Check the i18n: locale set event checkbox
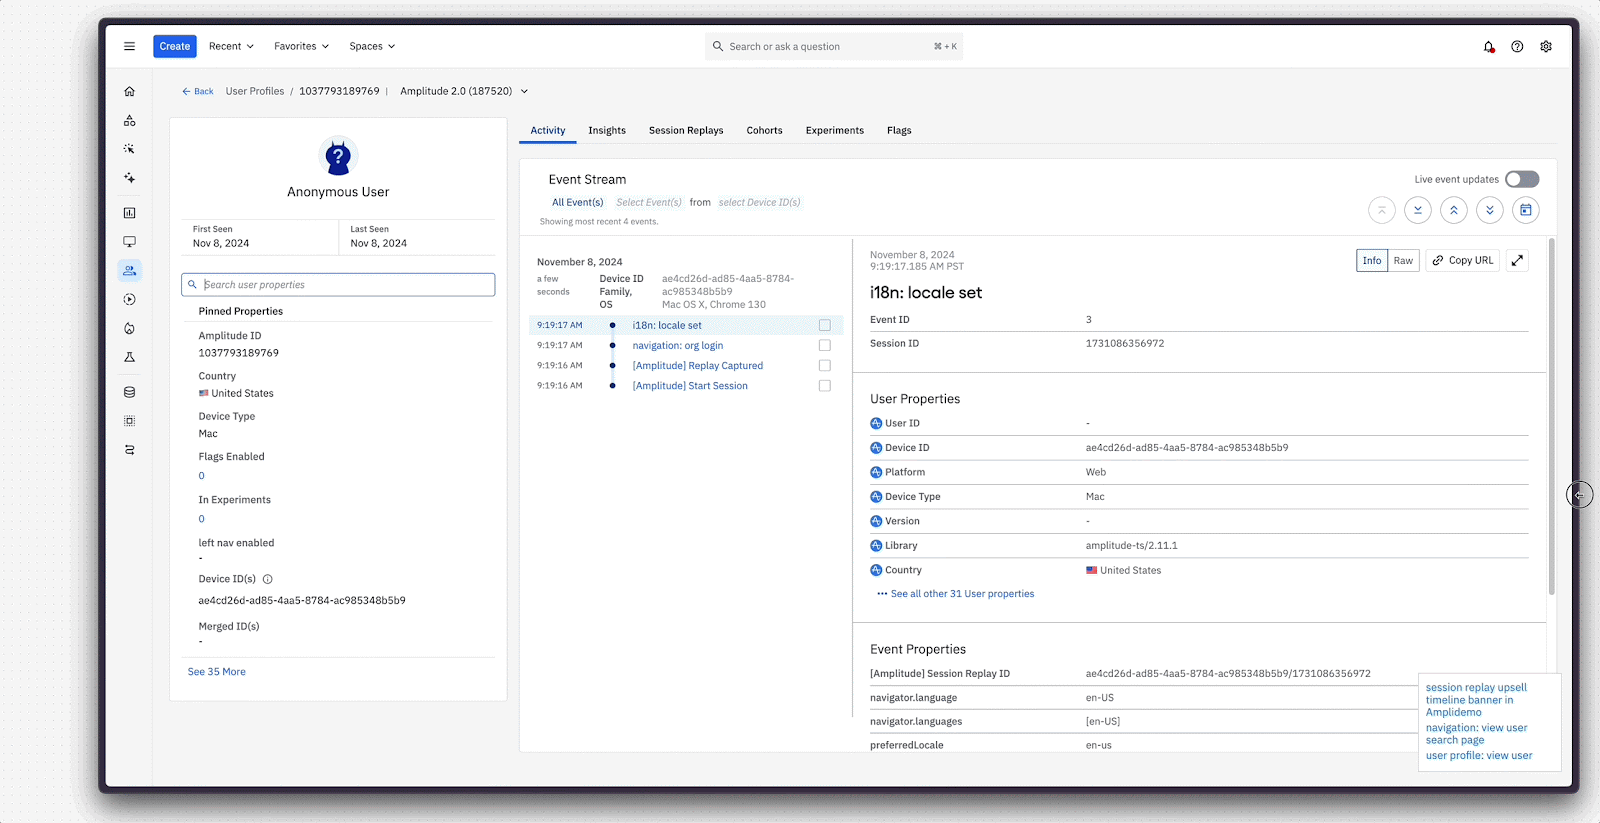The height and width of the screenshot is (823, 1600). coord(825,325)
